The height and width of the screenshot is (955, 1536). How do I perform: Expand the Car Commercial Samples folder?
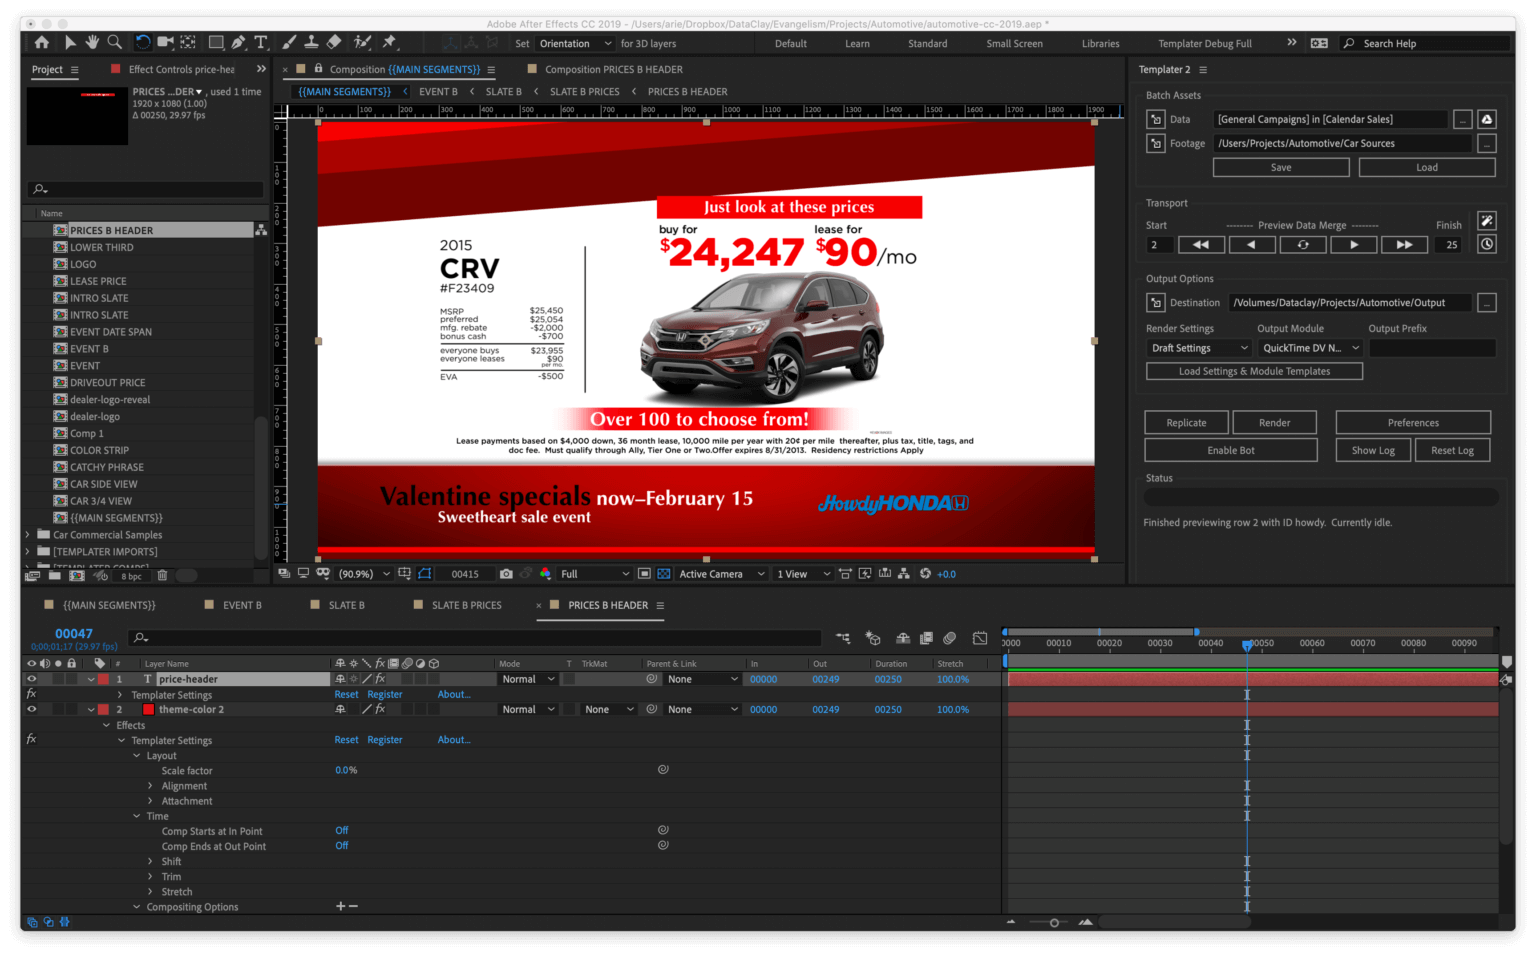point(27,535)
